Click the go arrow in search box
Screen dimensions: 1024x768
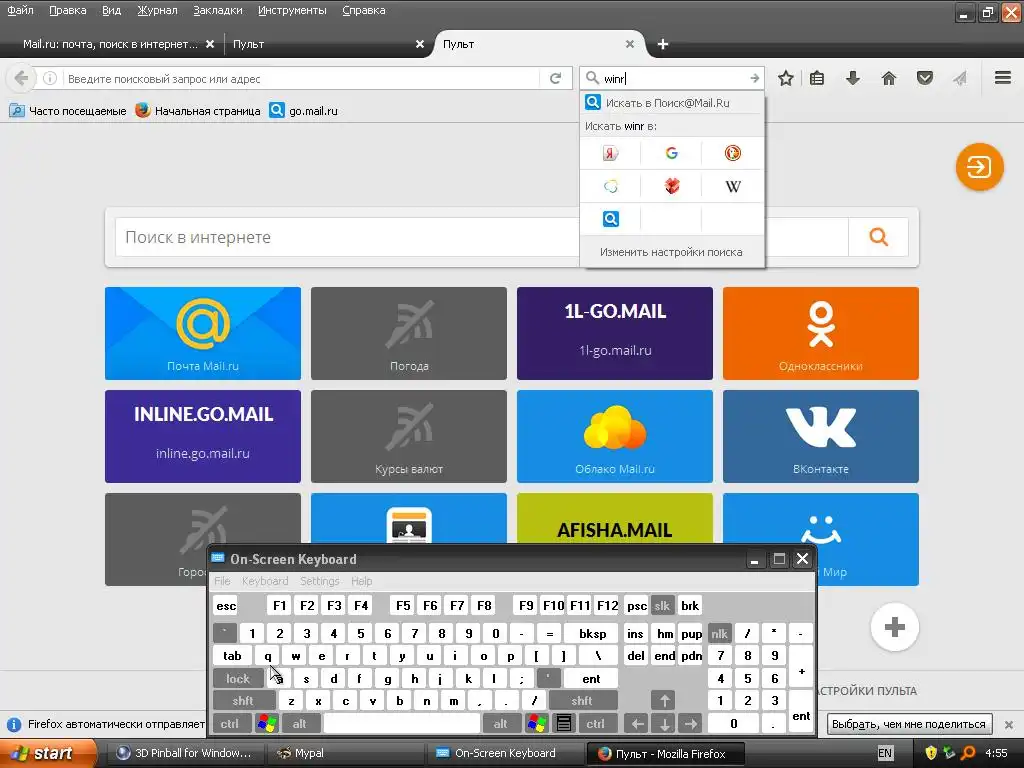(x=754, y=78)
